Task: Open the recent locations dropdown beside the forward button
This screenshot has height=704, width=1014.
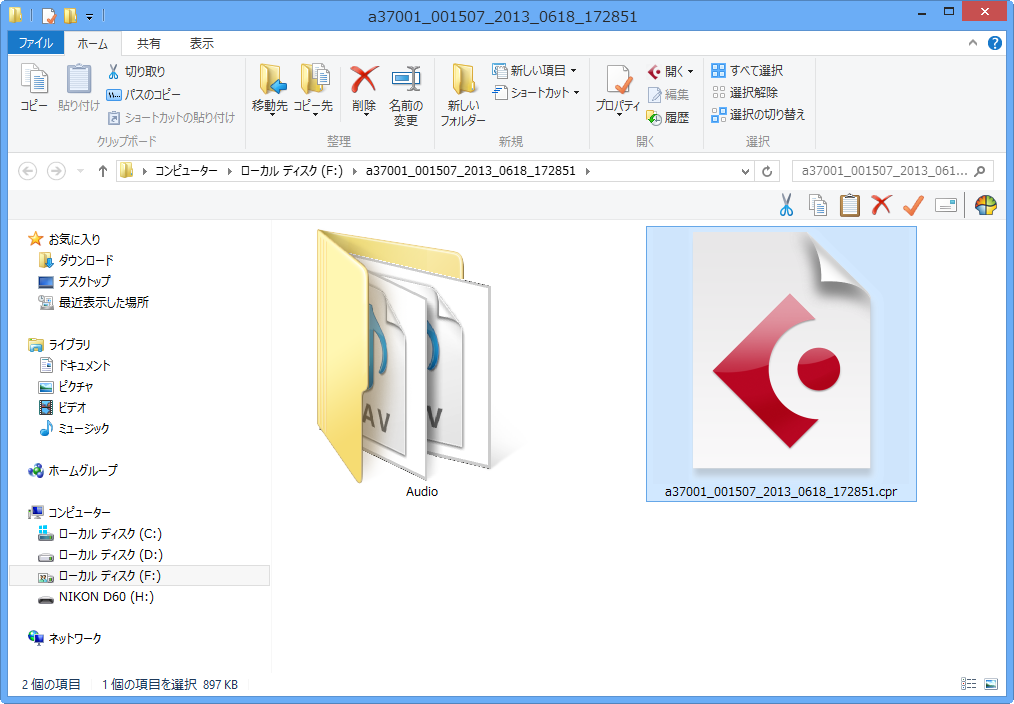Action: (80, 171)
